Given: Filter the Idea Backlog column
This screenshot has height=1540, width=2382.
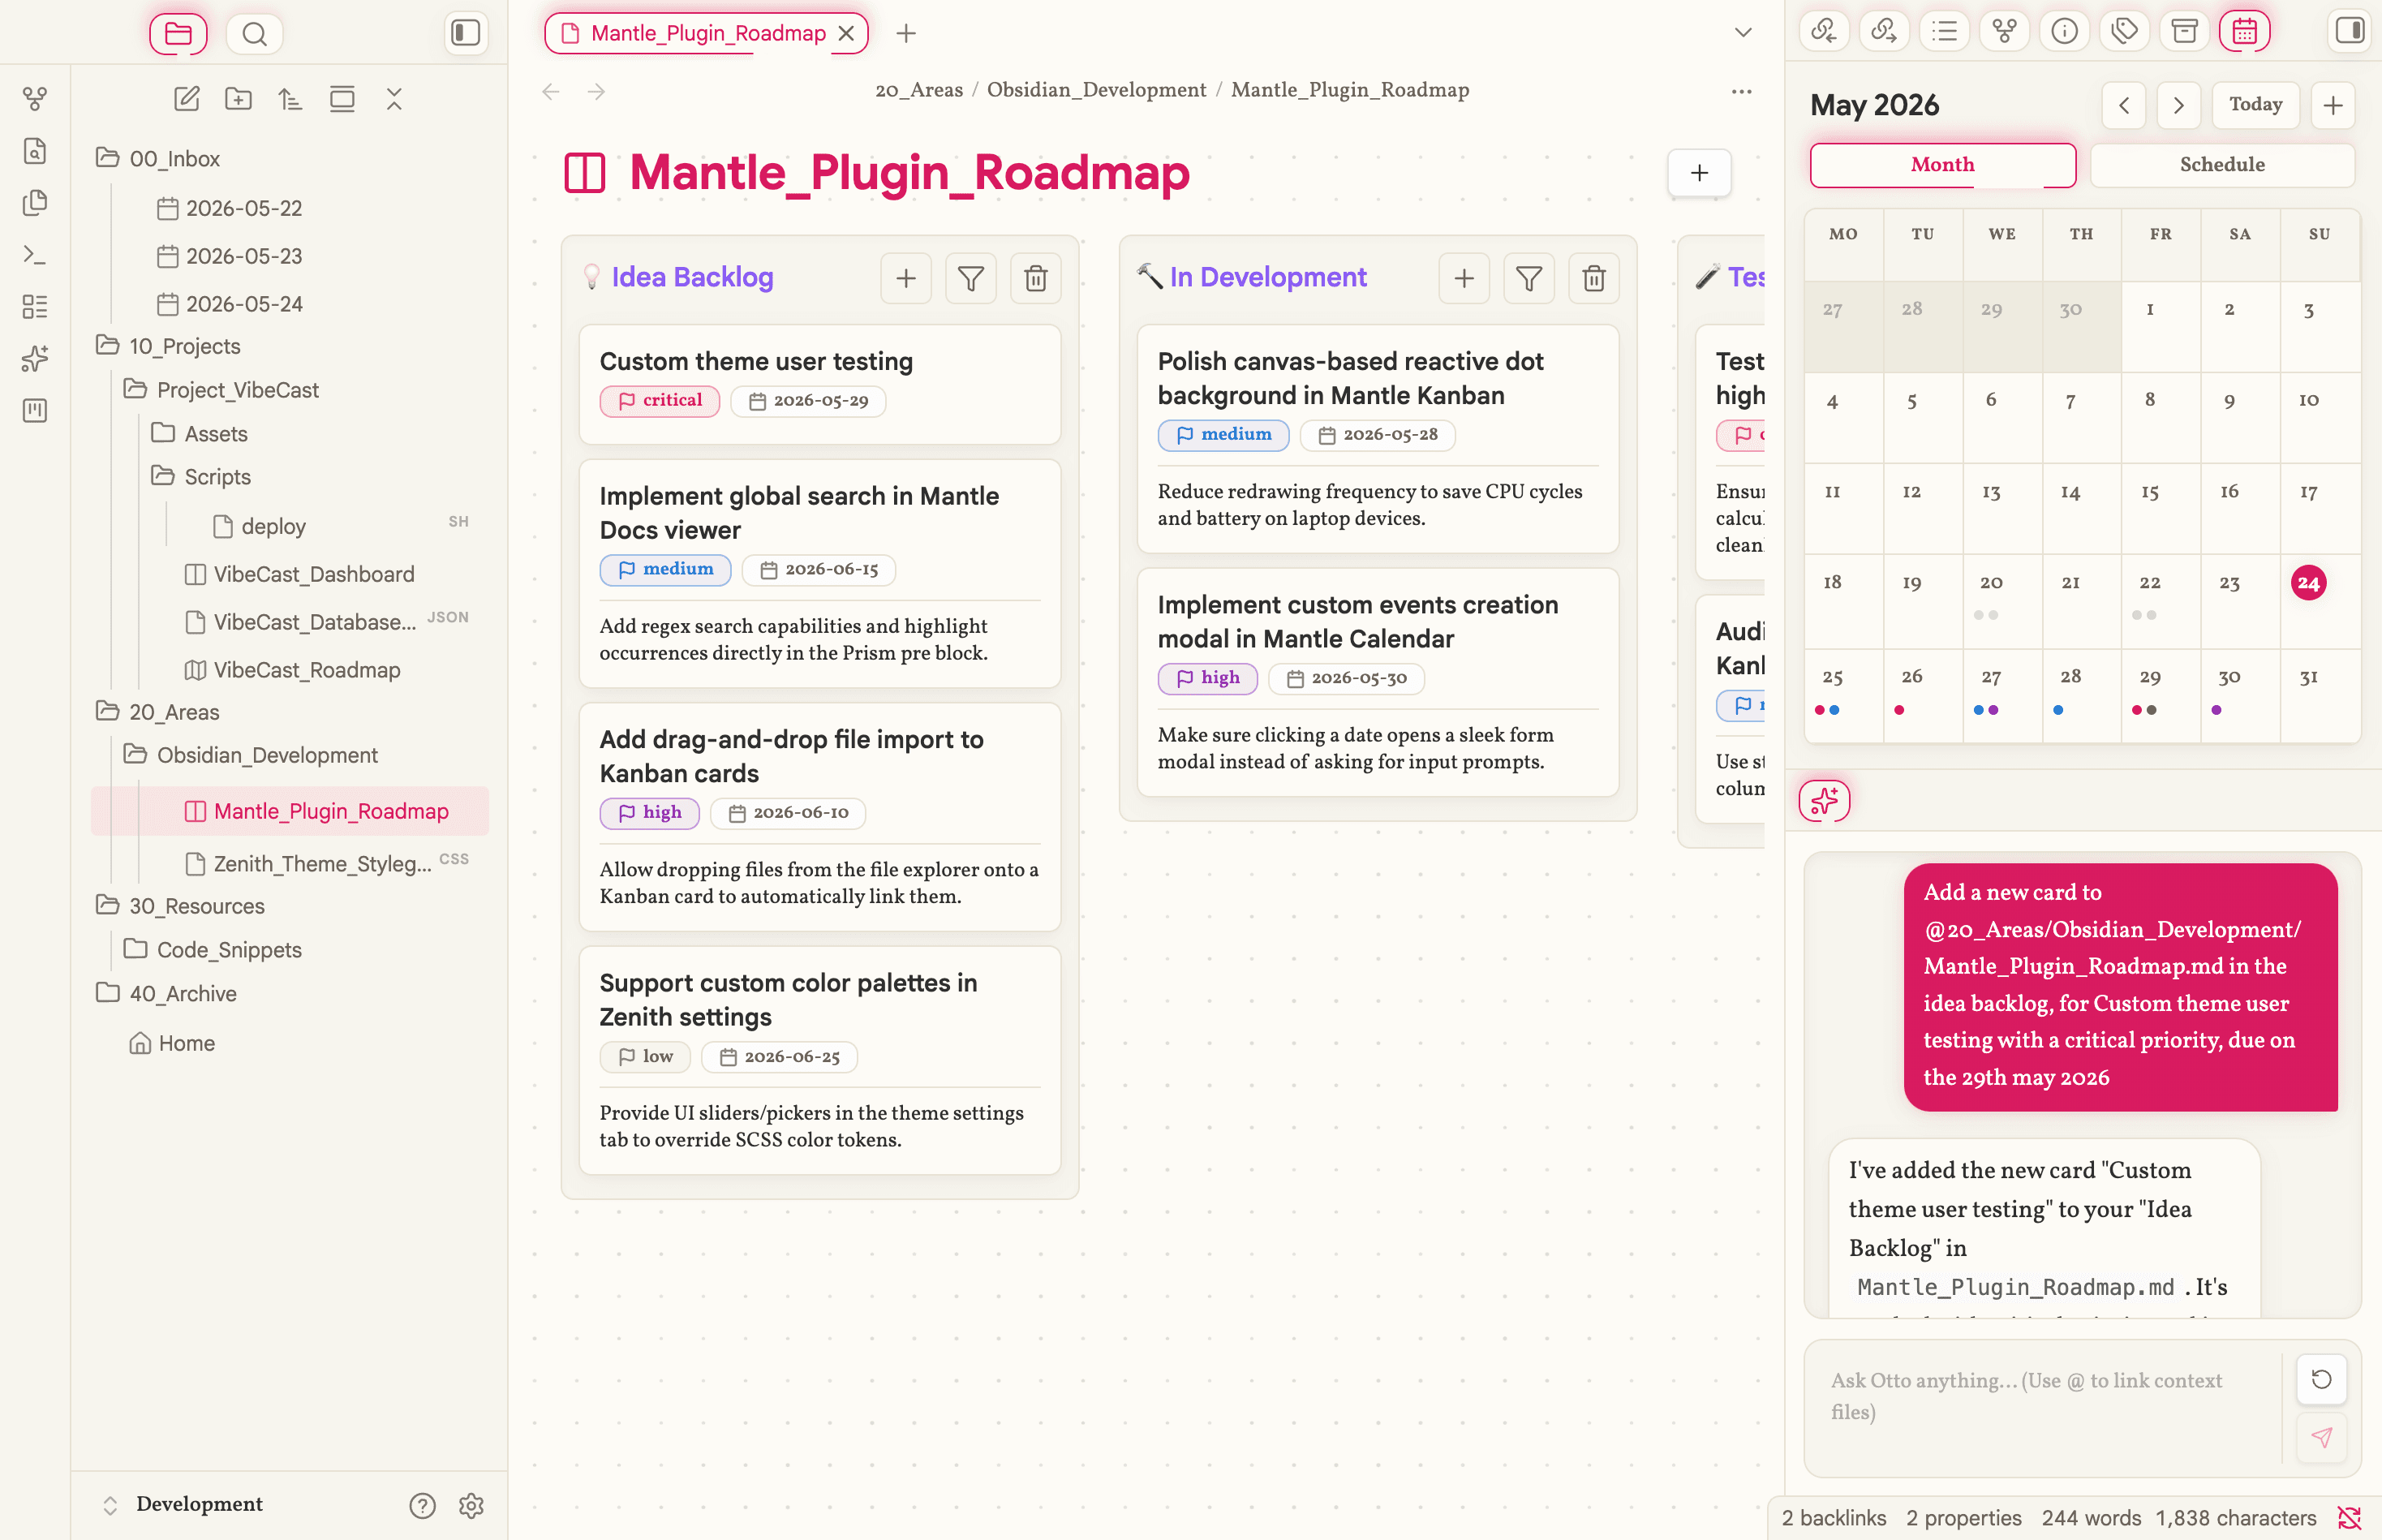Looking at the screenshot, I should point(970,278).
